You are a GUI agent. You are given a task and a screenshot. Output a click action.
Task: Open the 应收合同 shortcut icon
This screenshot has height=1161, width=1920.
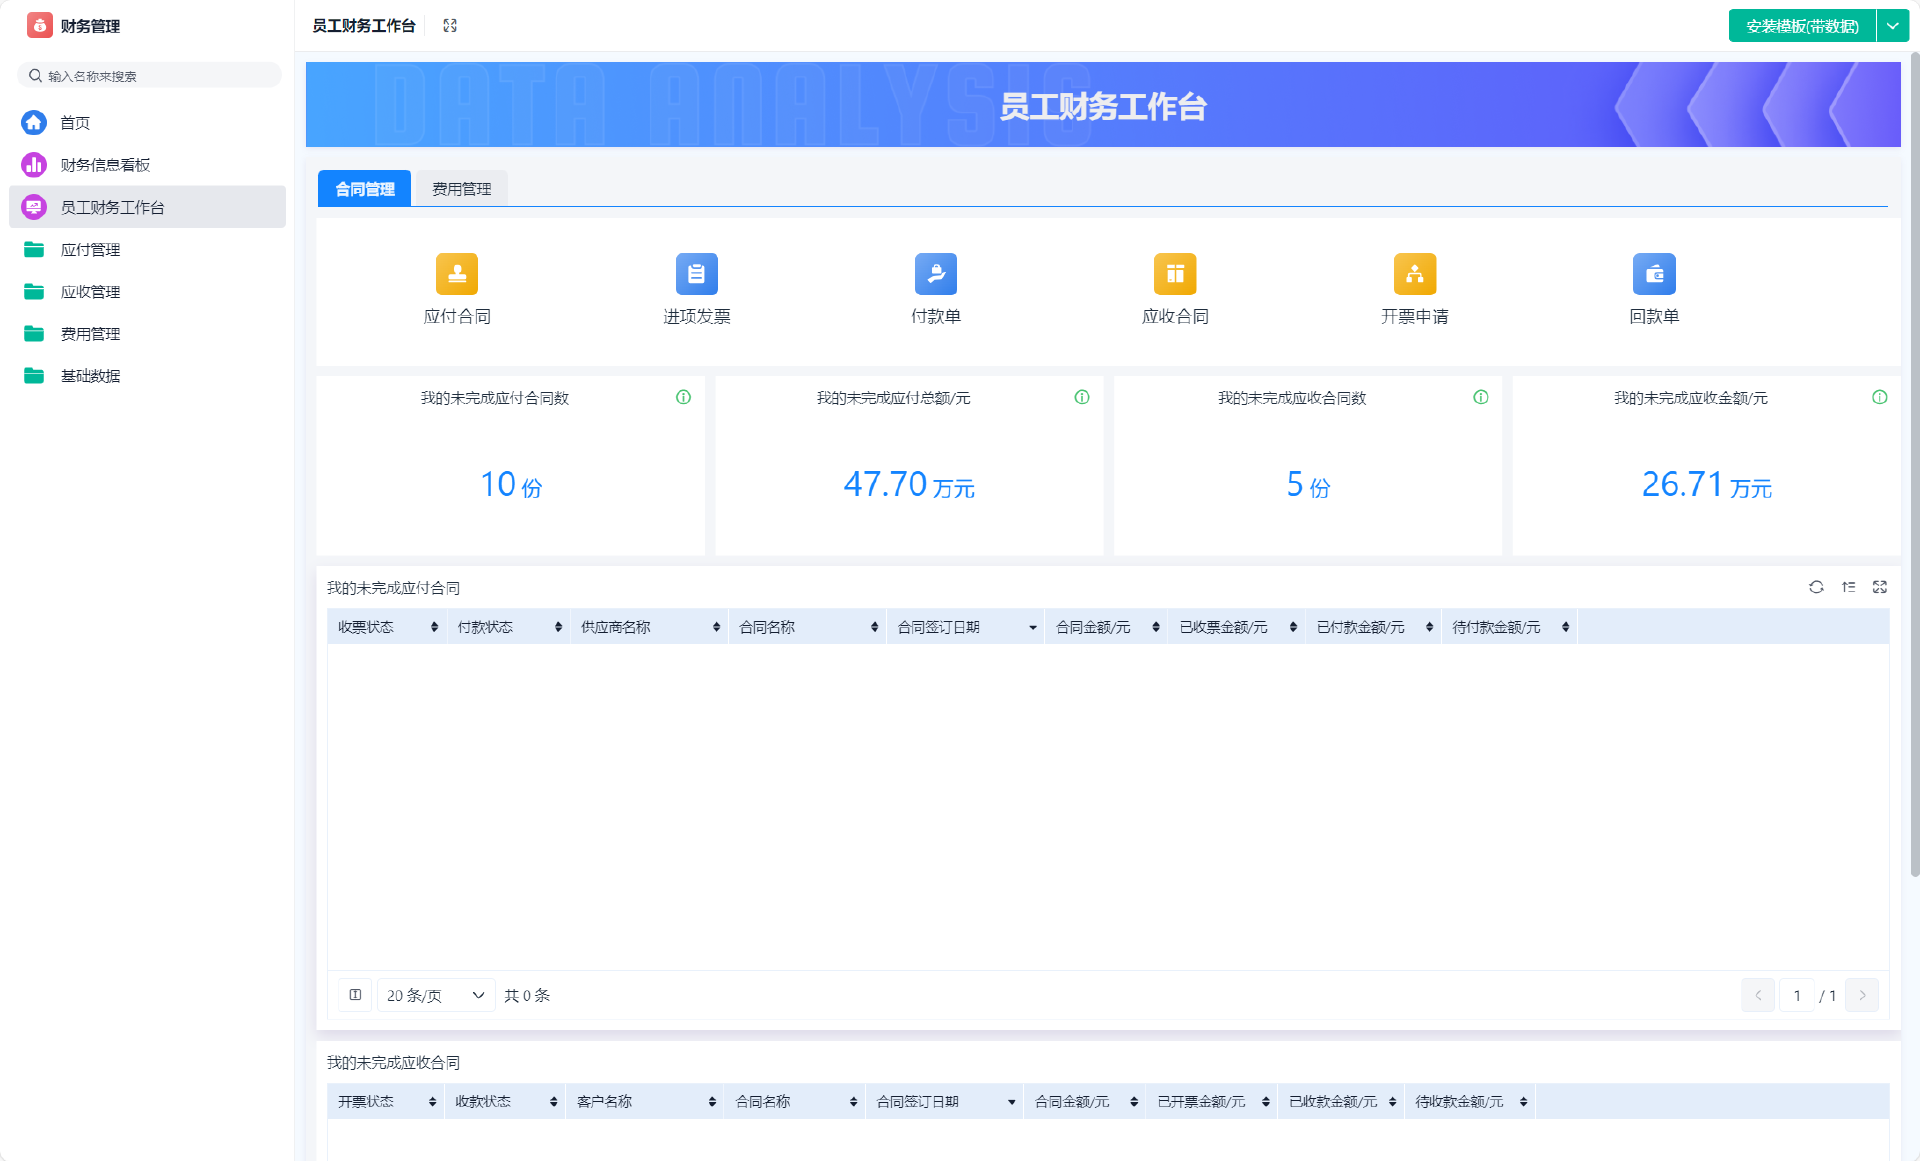pos(1175,274)
